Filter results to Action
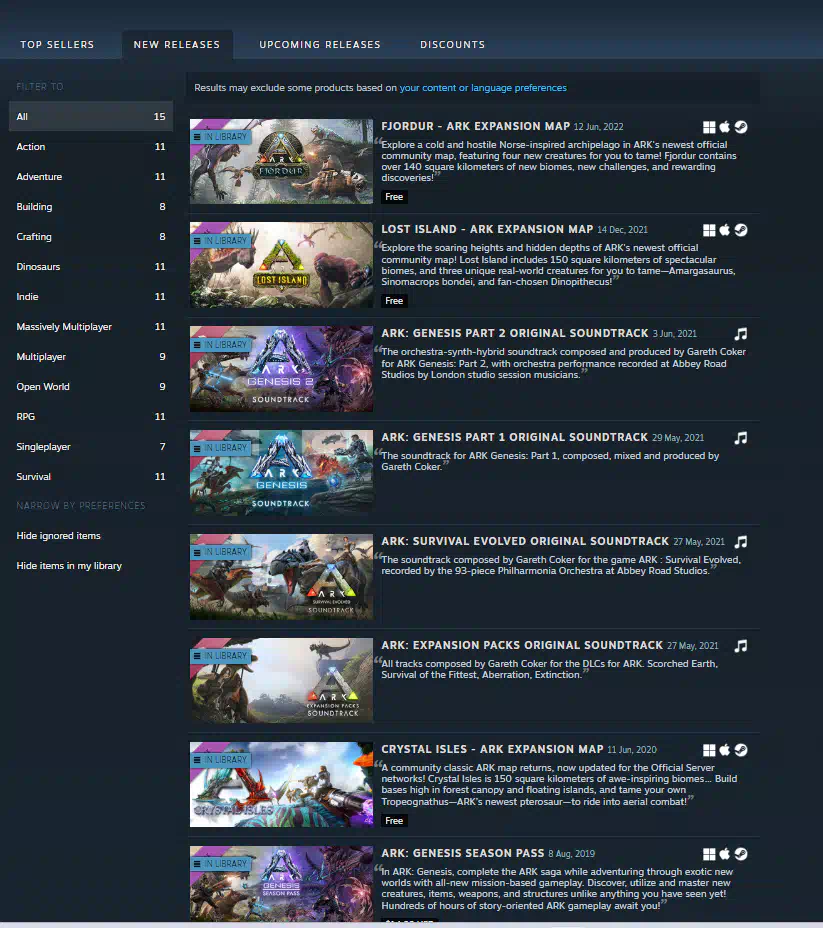Screen dimensions: 823x928 pos(91,147)
